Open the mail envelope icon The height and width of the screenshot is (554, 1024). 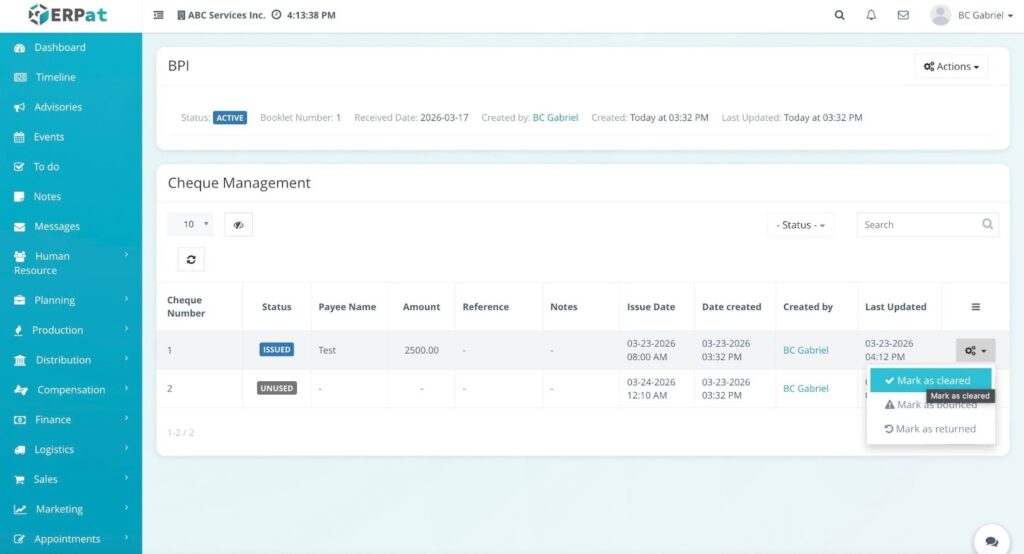(x=903, y=15)
